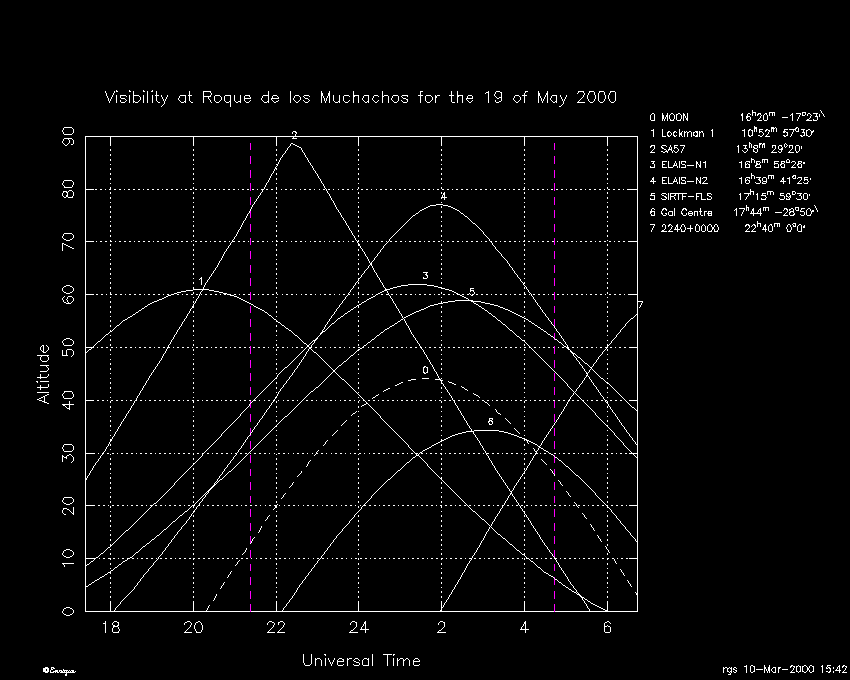Select the ELAIS-N1 legend row
This screenshot has width=850, height=680.
pyautogui.click(x=728, y=165)
